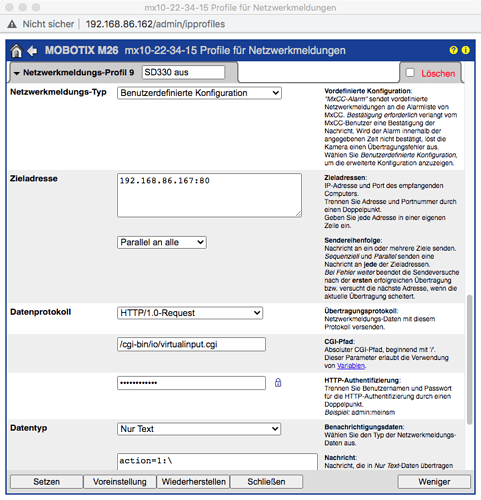Click the Voreinstellung button
The image size is (481, 500).
[x=120, y=482]
